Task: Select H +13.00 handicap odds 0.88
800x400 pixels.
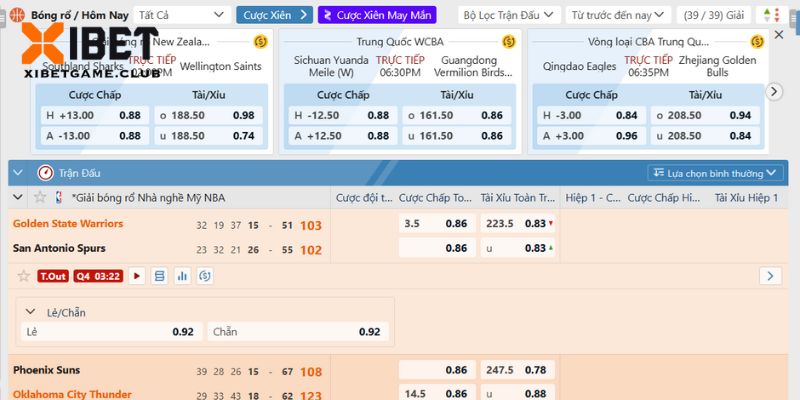Action: [x=95, y=115]
